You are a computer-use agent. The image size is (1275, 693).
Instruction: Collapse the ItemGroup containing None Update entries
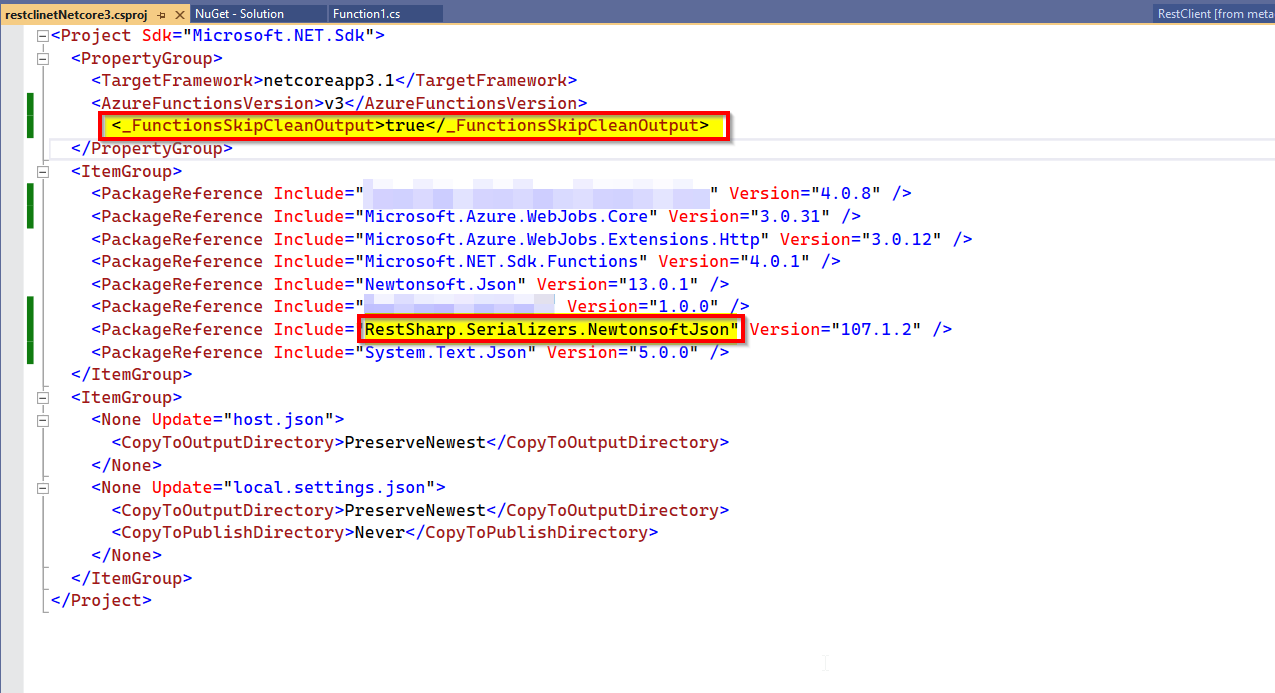41,397
